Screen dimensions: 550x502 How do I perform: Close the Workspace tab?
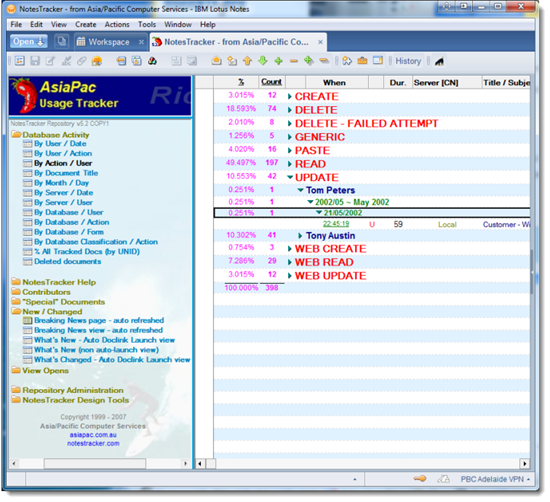(x=141, y=42)
